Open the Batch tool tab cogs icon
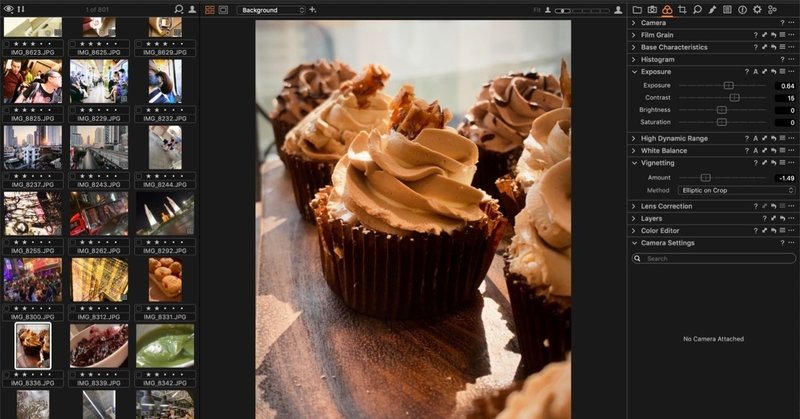The width and height of the screenshot is (800, 419). coord(772,10)
